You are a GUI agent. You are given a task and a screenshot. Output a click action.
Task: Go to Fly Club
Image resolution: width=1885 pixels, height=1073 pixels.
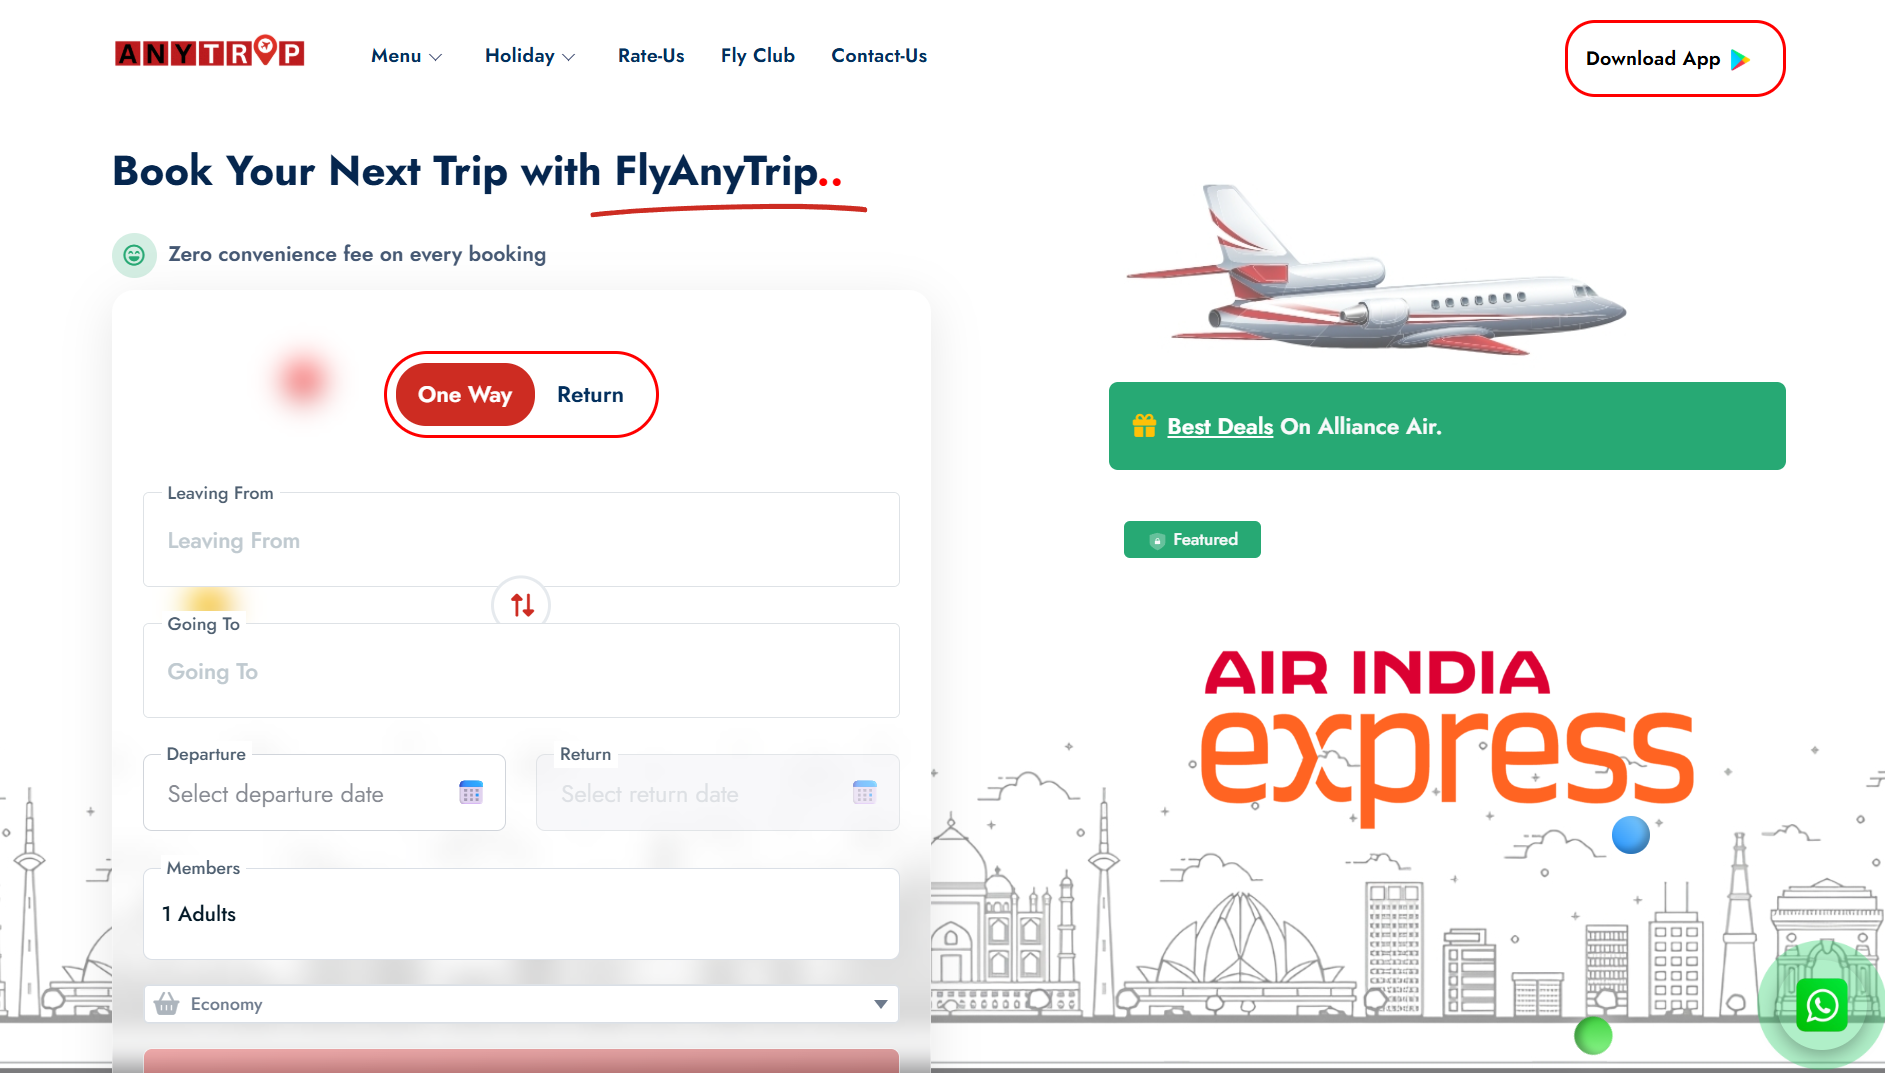click(x=758, y=56)
